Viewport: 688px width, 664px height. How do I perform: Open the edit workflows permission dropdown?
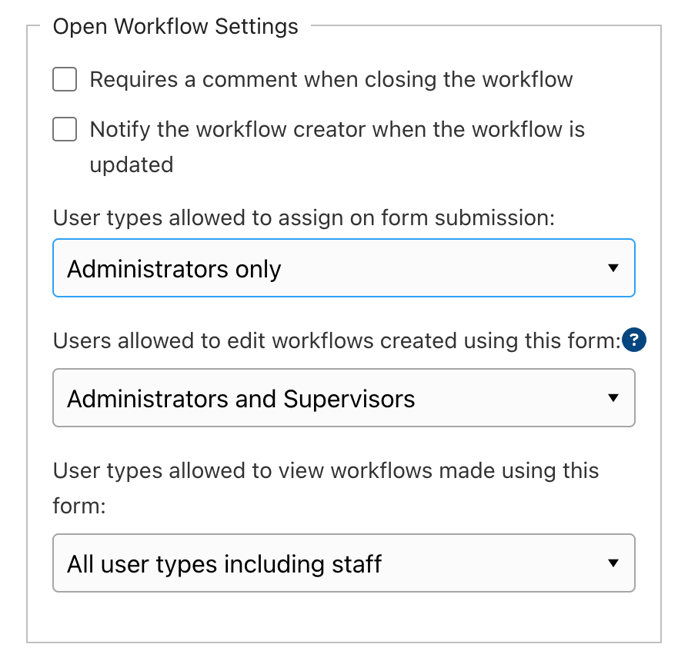[x=343, y=398]
